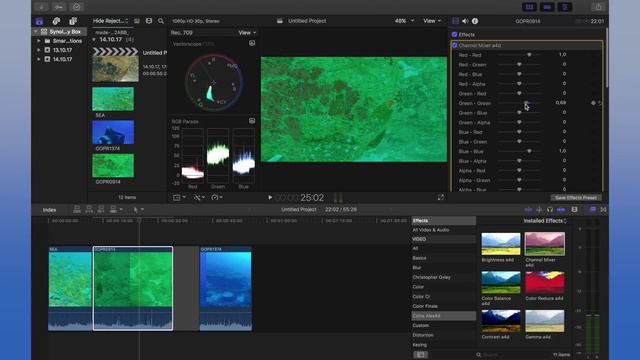Screen dimensions: 640x360
Task: Toggle the browser layout button
Action: pyautogui.click(x=529, y=7)
